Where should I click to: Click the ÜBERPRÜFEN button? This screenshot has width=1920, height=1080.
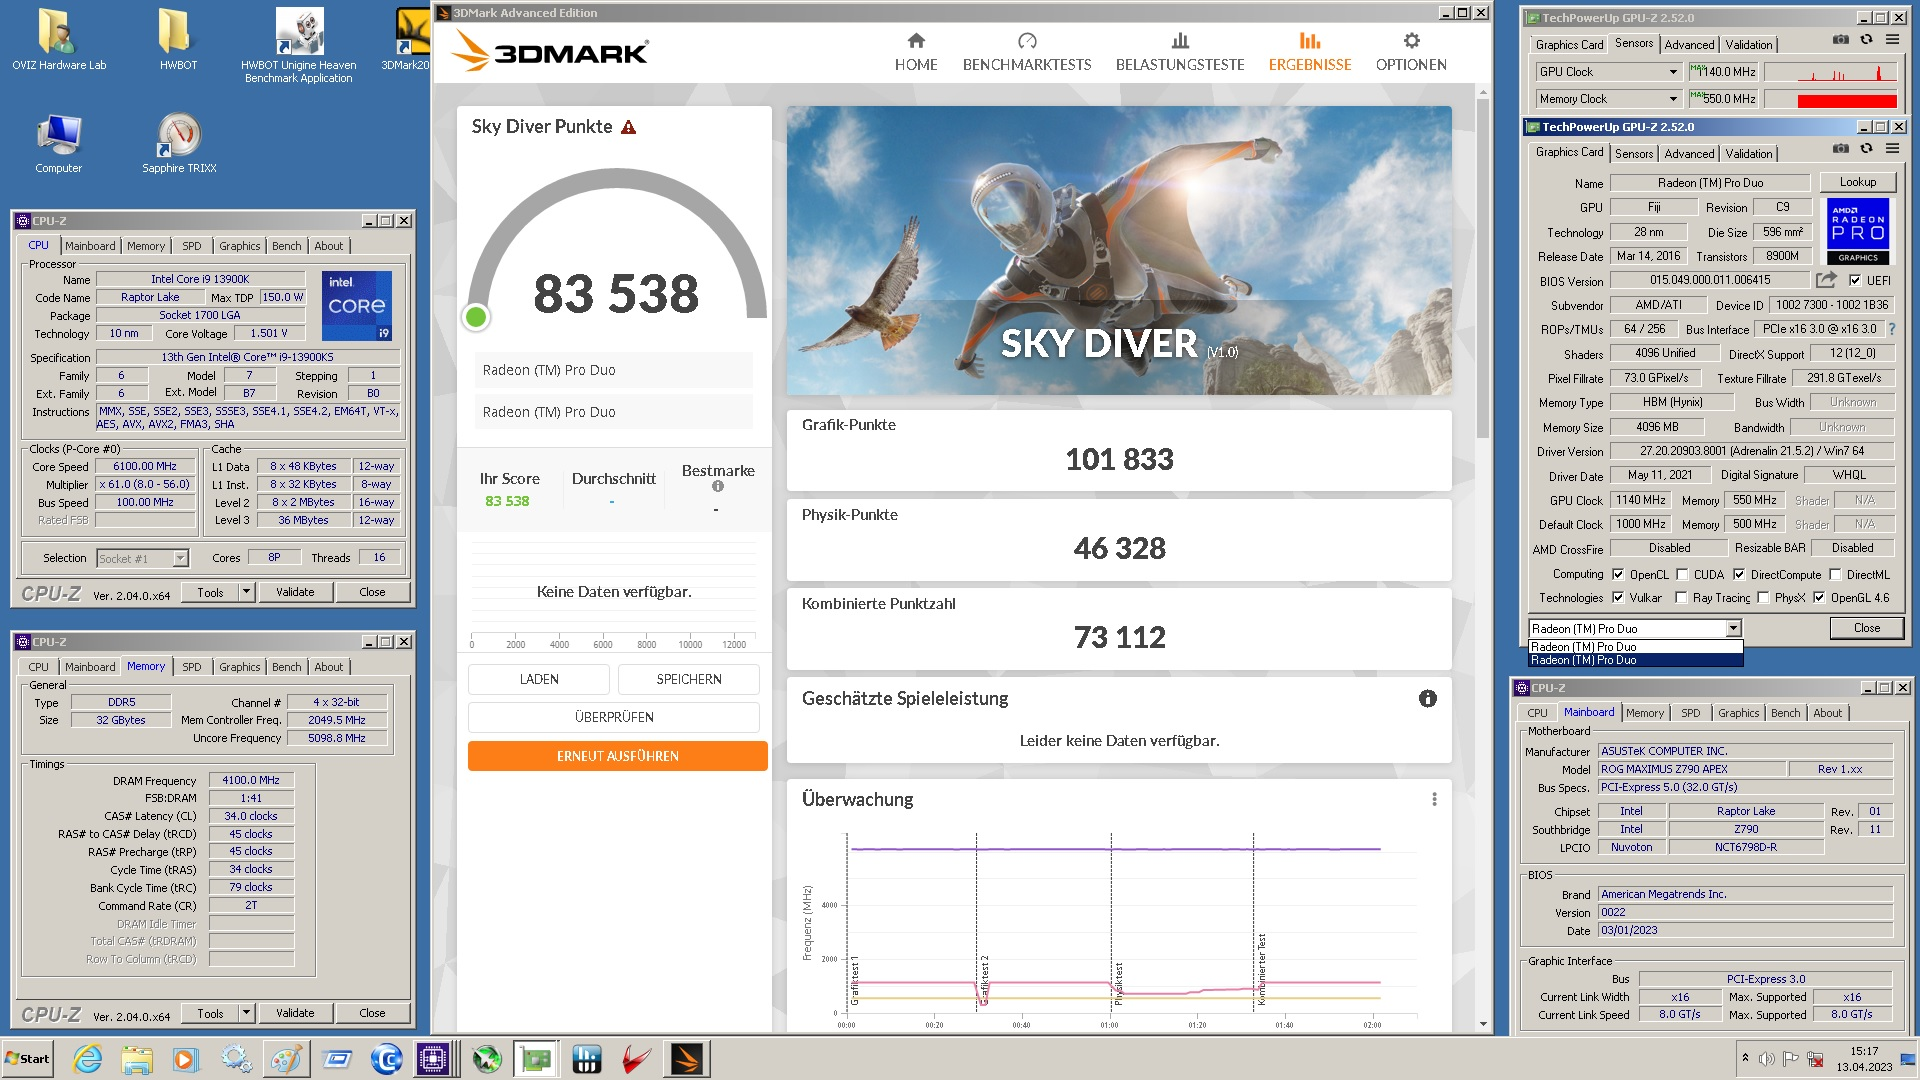tap(614, 717)
